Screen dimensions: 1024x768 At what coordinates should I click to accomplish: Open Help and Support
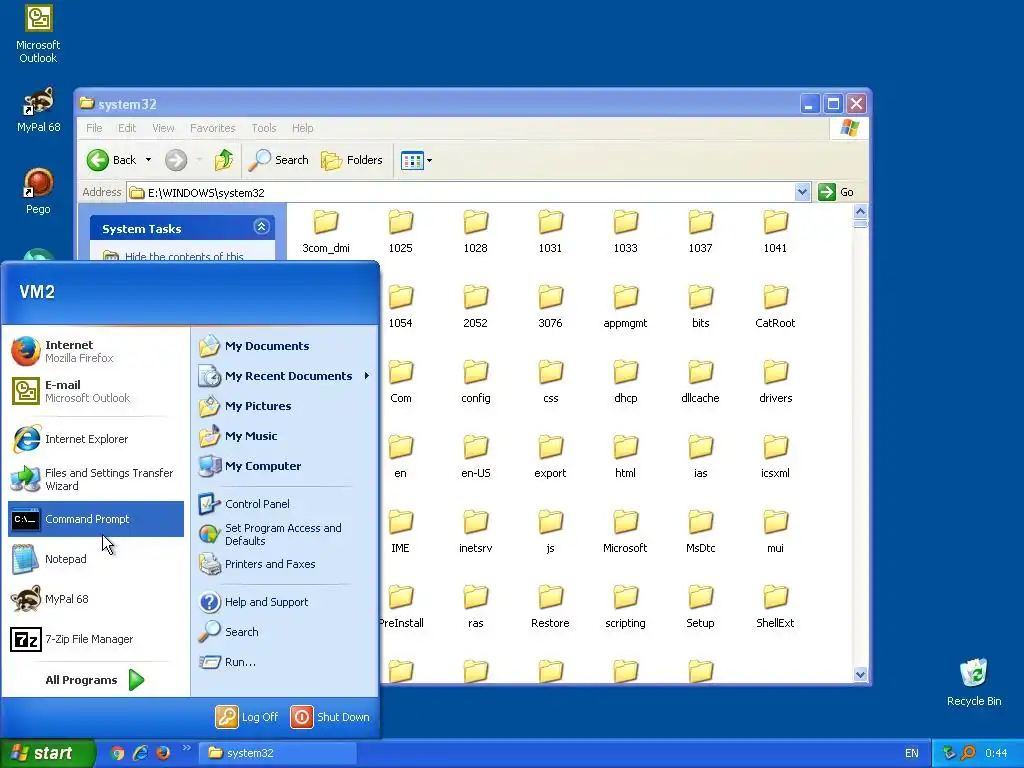[x=285, y=602]
